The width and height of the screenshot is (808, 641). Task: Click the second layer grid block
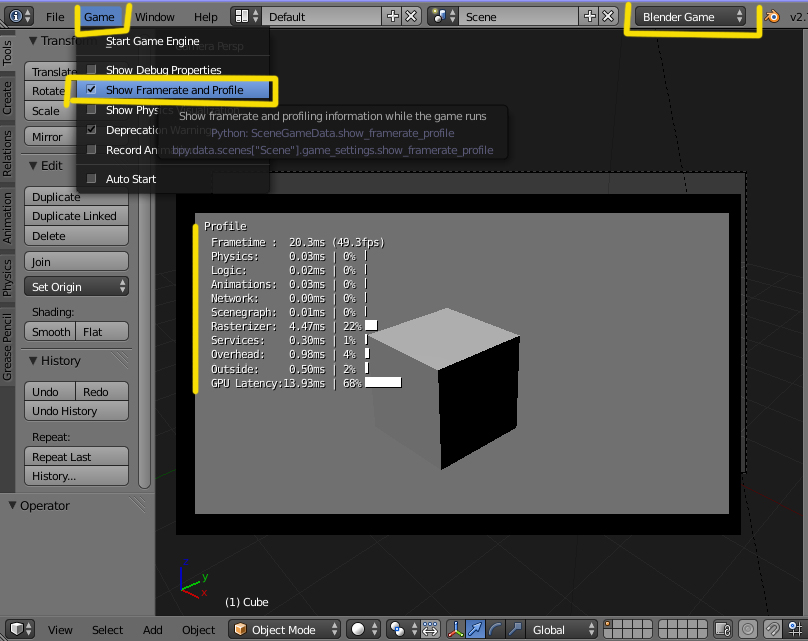click(682, 629)
